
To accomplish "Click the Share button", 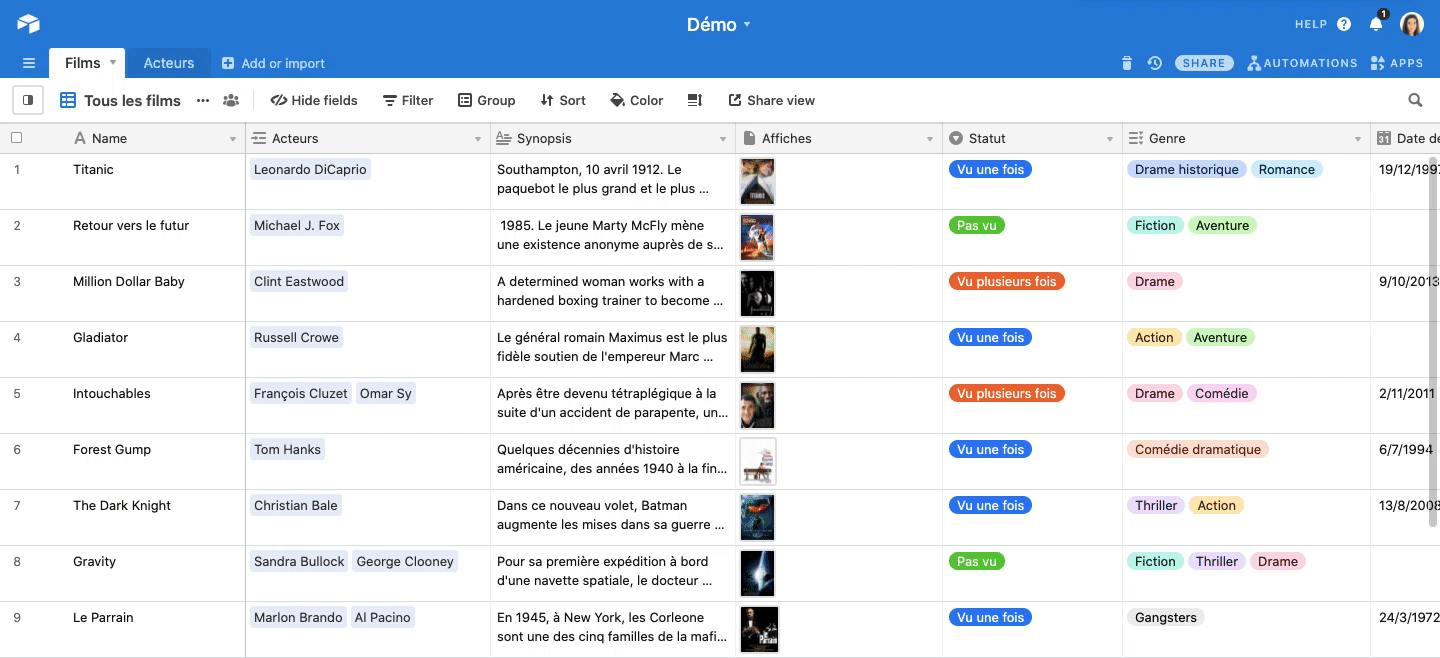I will coord(1204,63).
